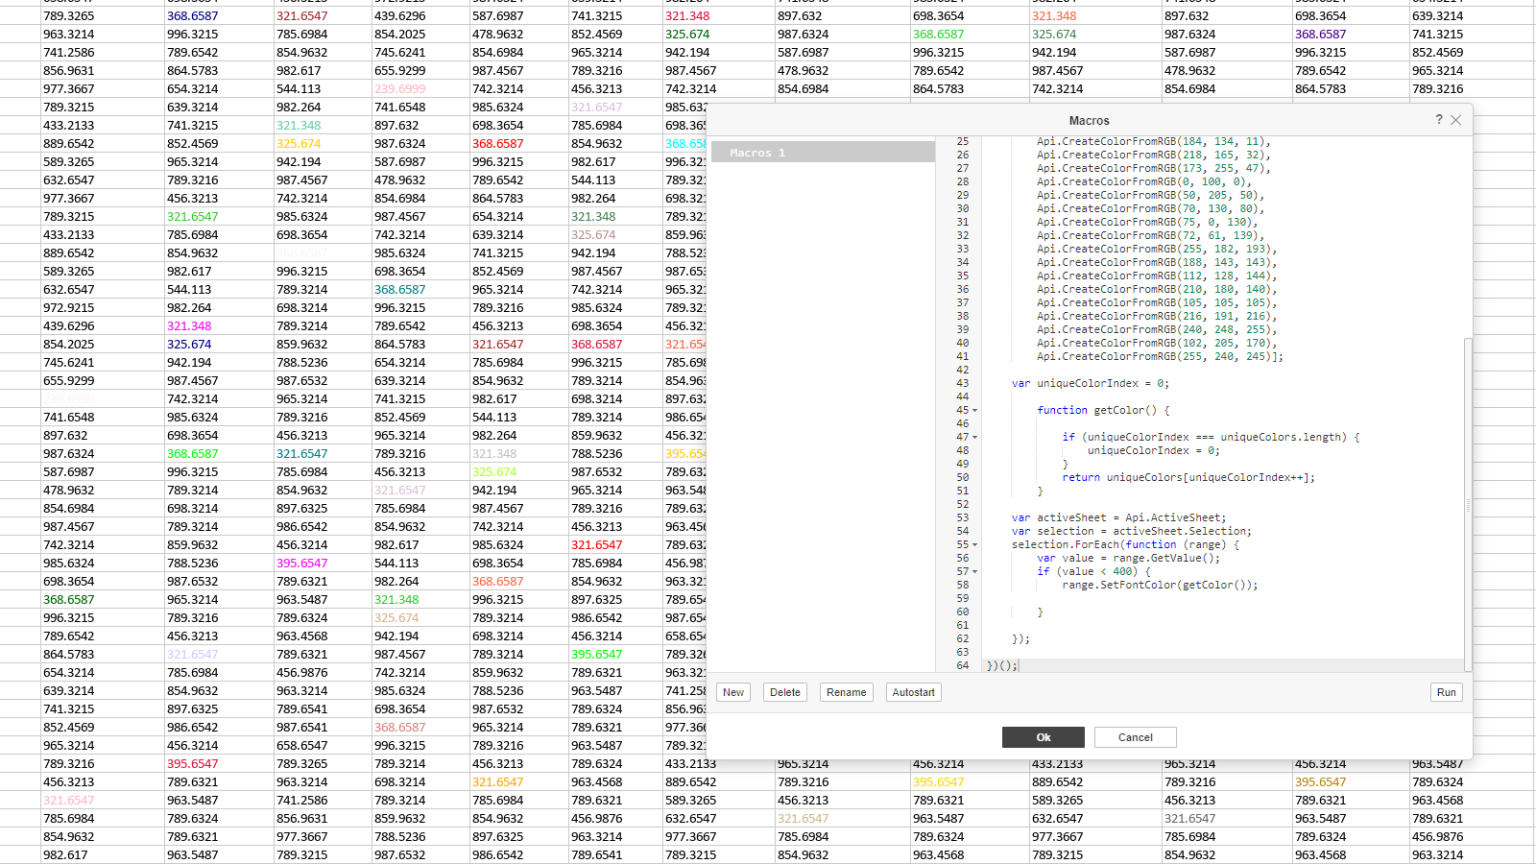
Task: Open help via the question mark icon
Action: click(x=1439, y=120)
